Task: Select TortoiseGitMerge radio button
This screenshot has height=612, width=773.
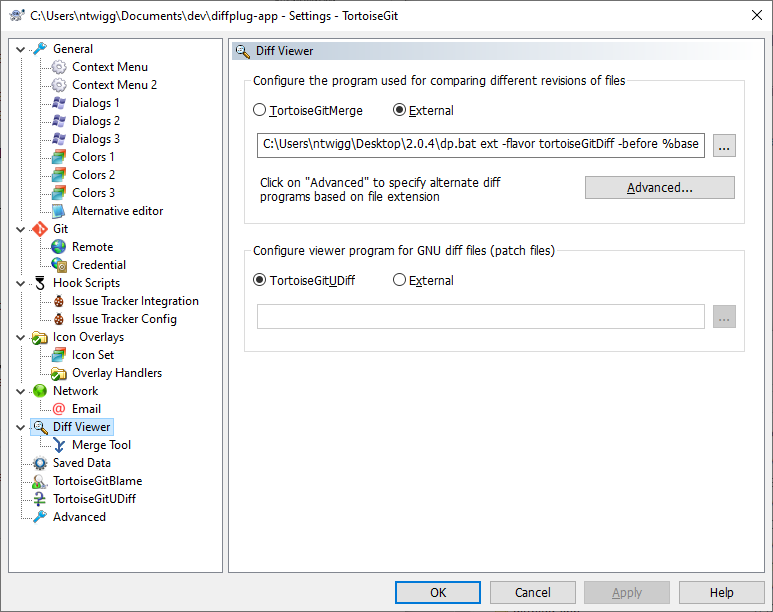Action: point(259,110)
